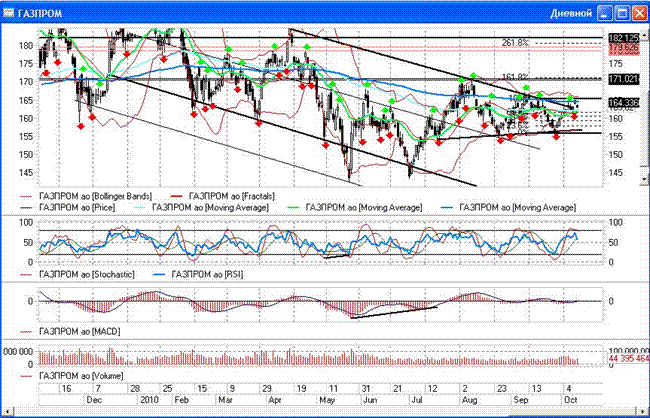Click the 164.336 current price label
Image resolution: width=650 pixels, height=418 pixels.
coord(623,102)
